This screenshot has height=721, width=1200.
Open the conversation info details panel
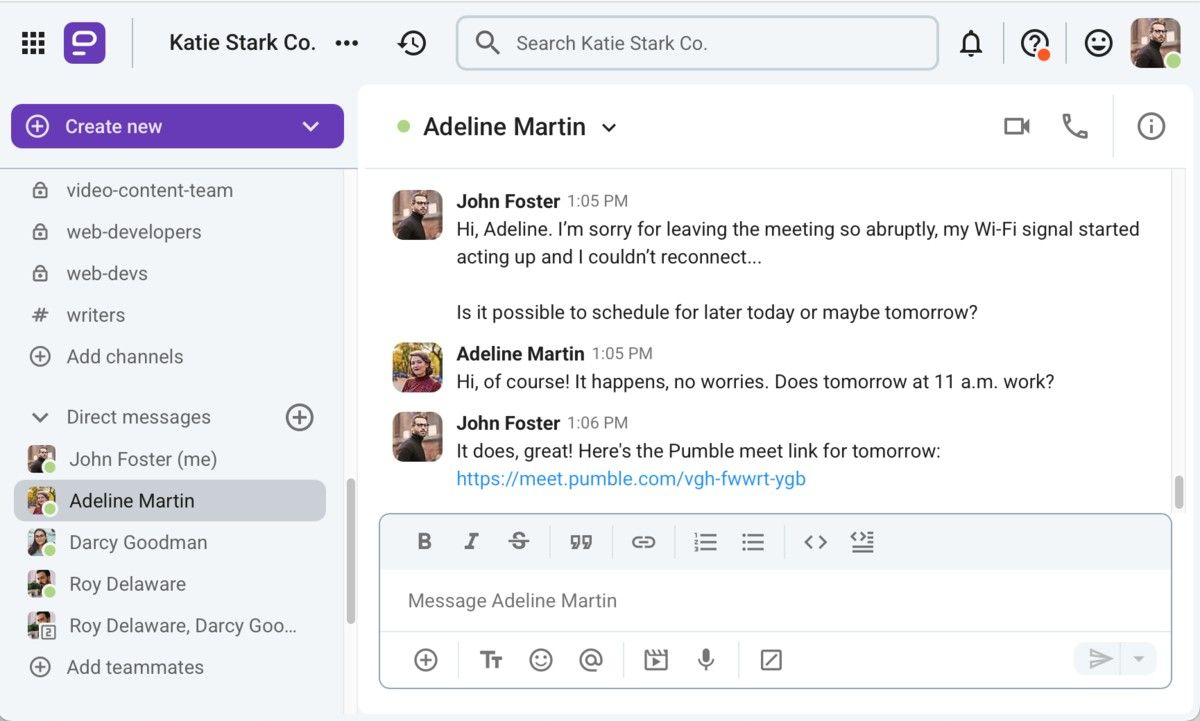click(x=1151, y=127)
